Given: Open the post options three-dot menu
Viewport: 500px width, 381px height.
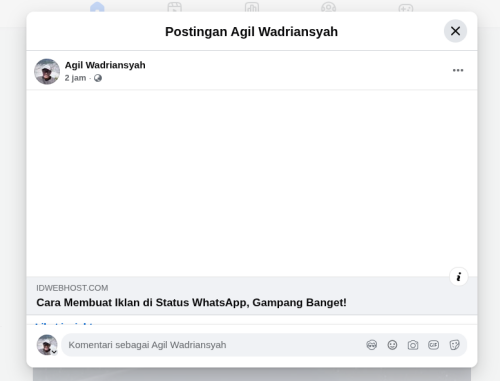Looking at the screenshot, I should click(458, 70).
